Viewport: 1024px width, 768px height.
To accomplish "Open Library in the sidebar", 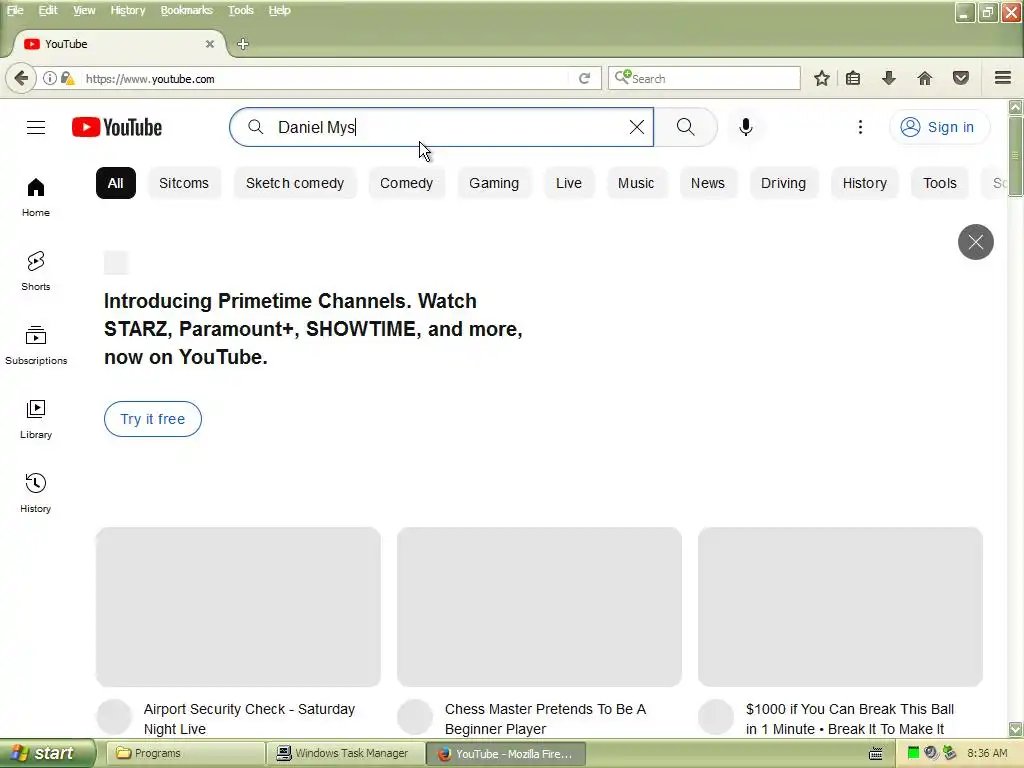I will (x=36, y=419).
